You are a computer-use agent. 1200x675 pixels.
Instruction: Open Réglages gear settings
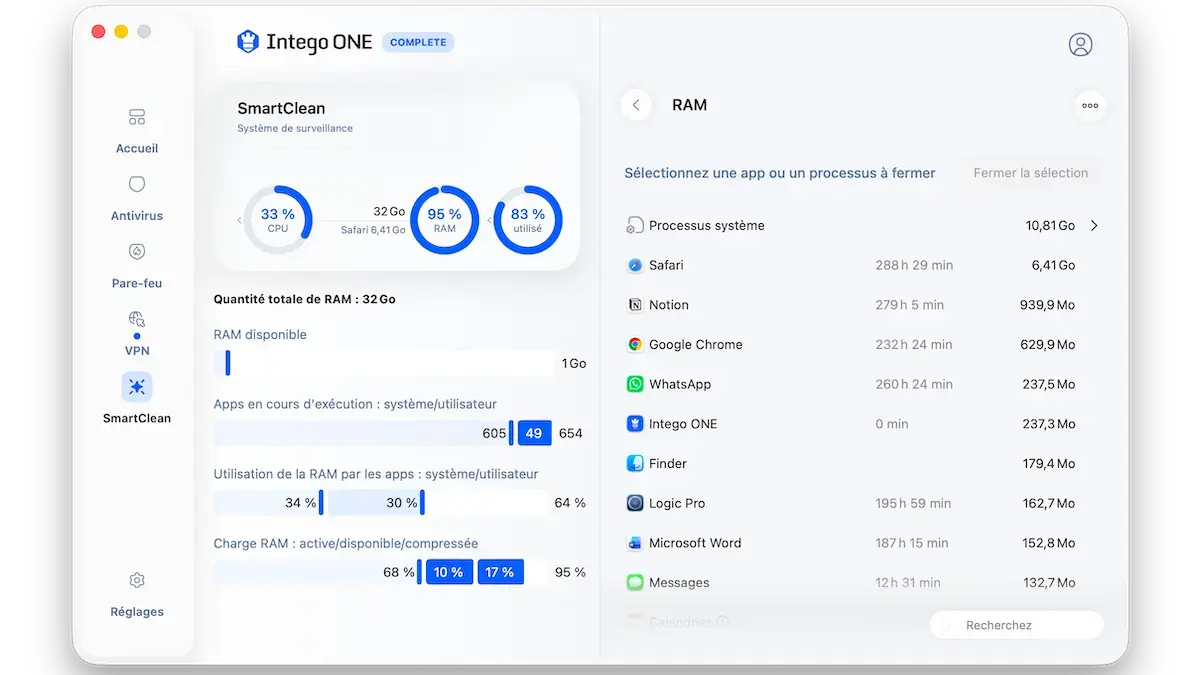137,594
